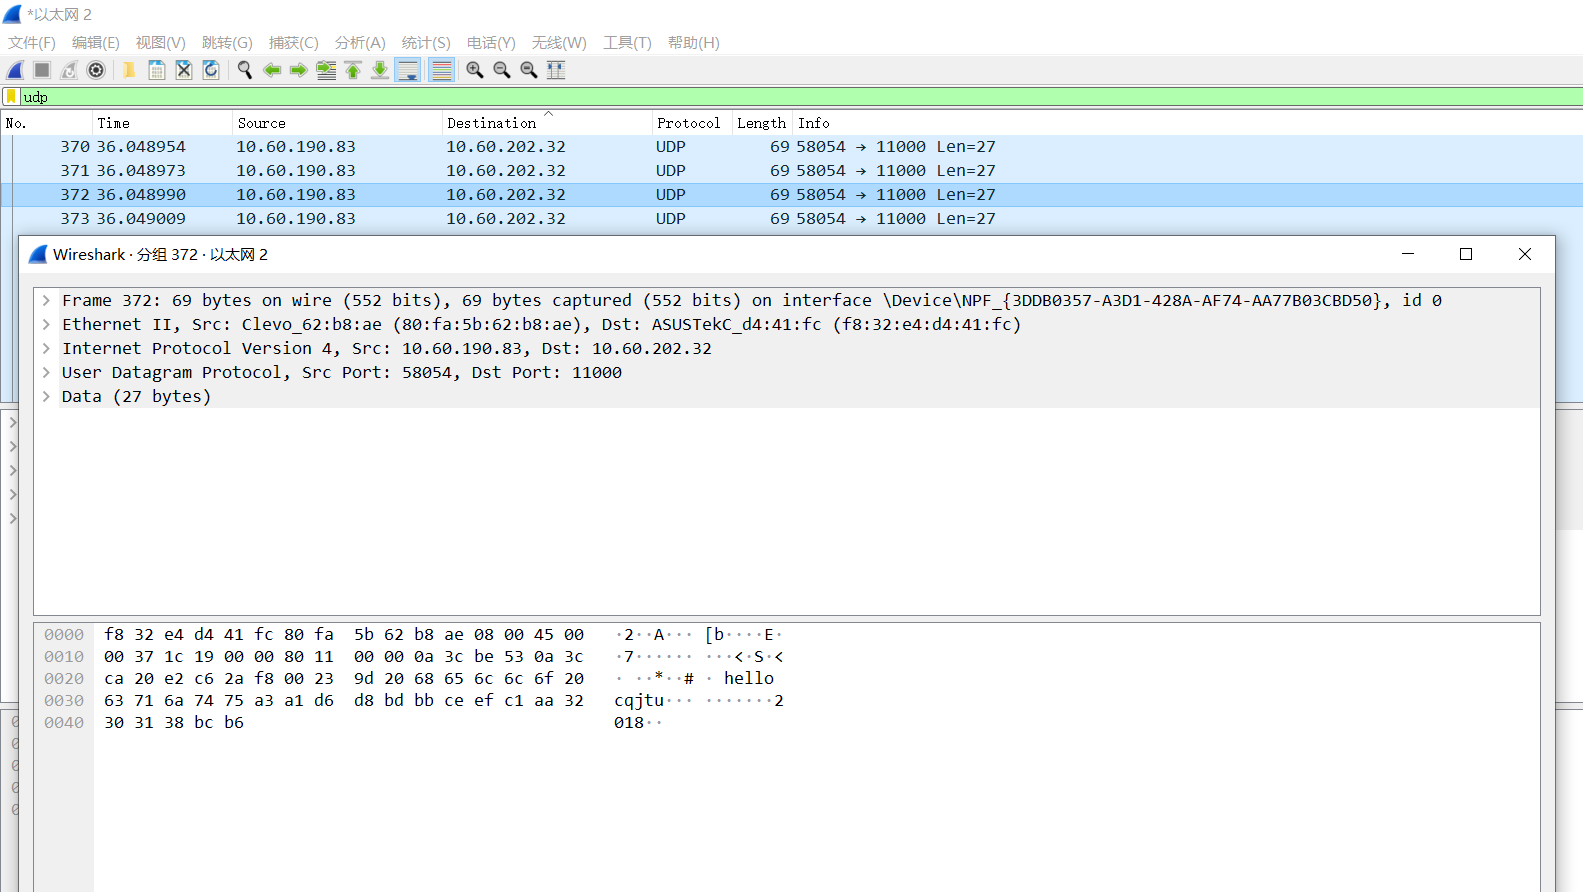Jump to the last packet

point(380,70)
